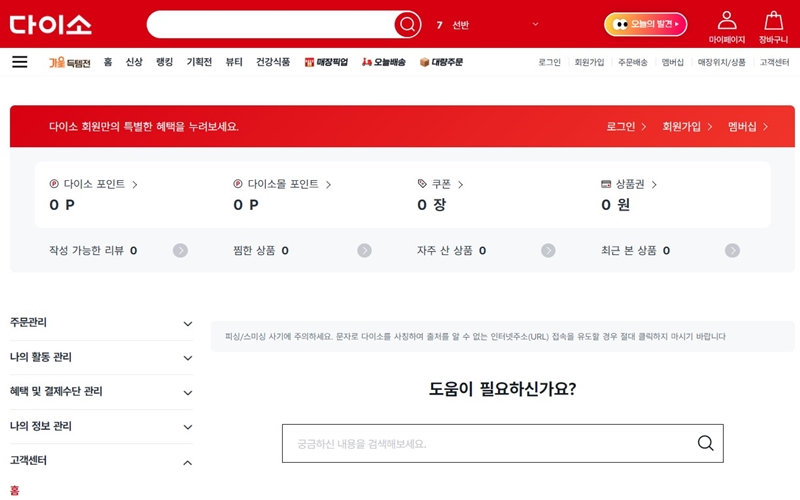Open 주문배송 link

click(x=633, y=62)
